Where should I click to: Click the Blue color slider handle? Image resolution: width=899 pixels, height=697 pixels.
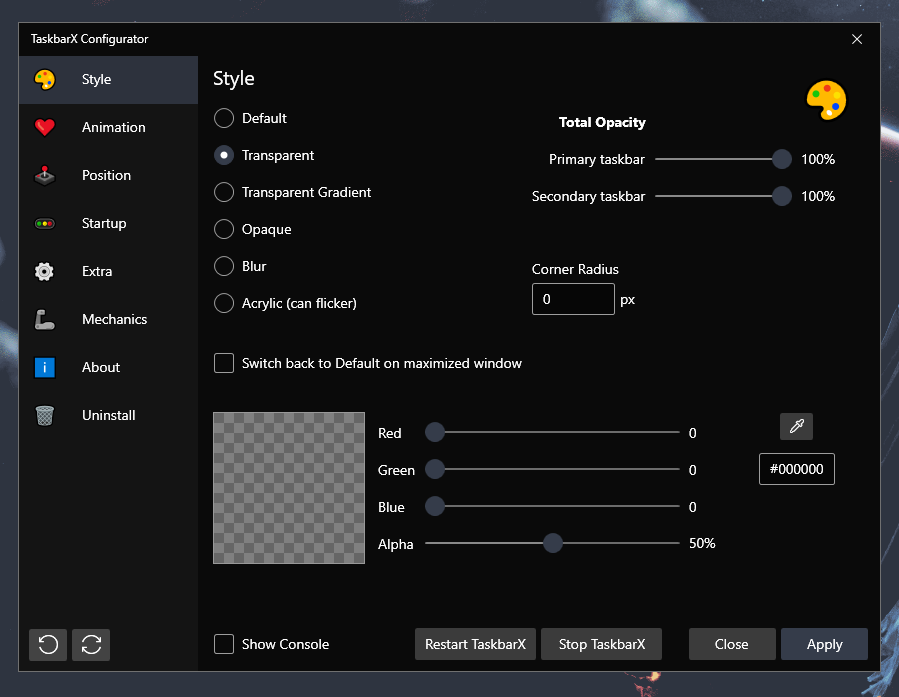coord(435,506)
